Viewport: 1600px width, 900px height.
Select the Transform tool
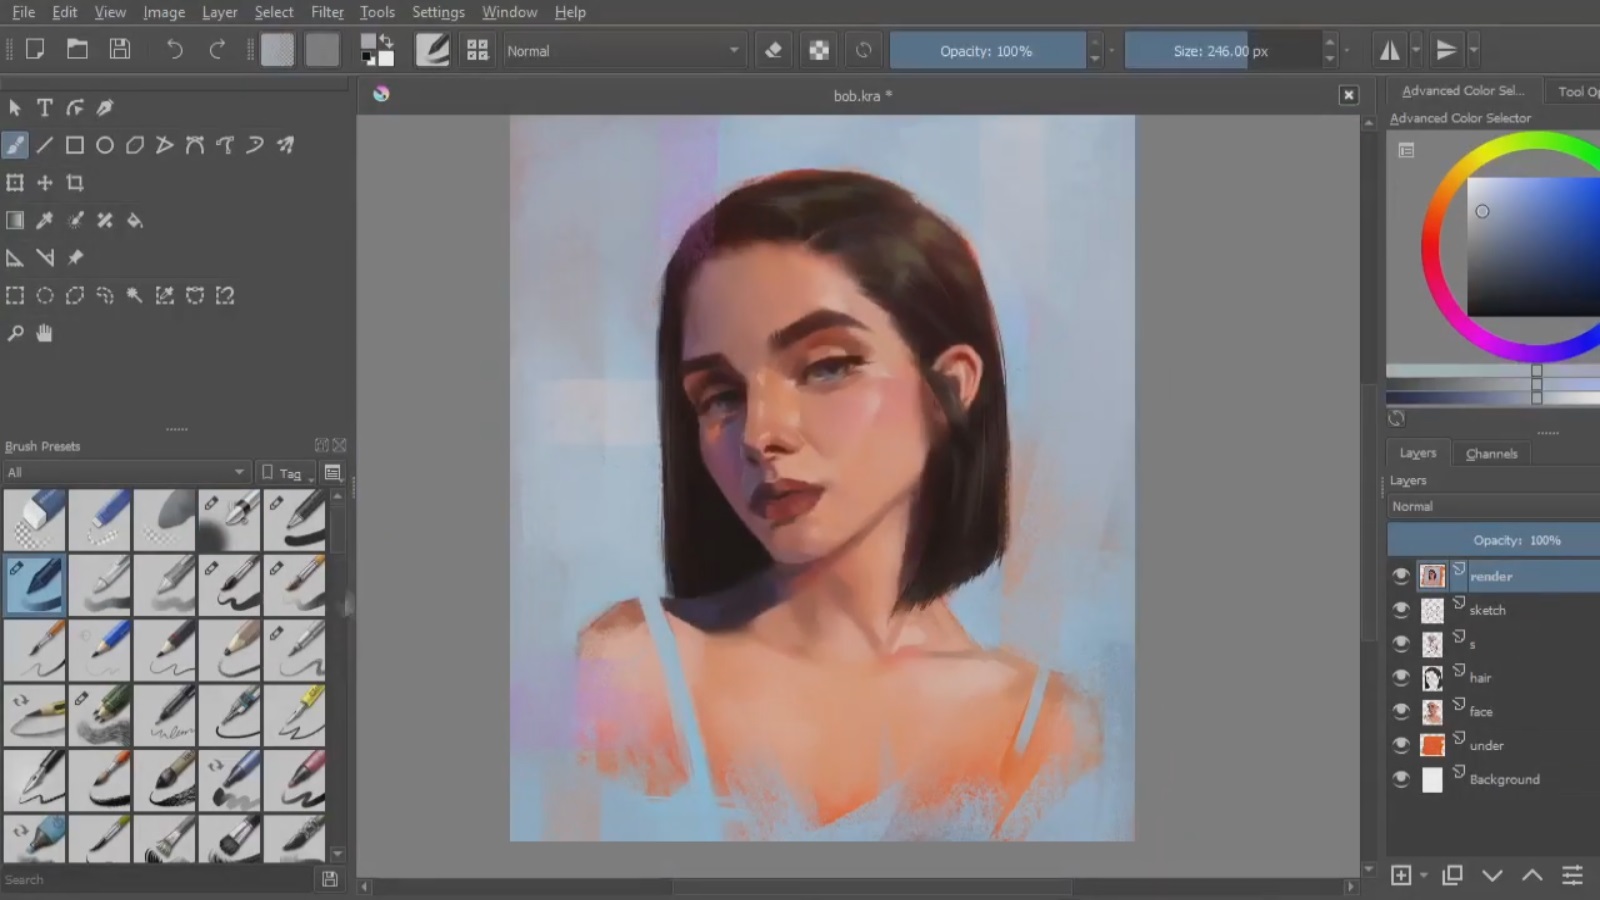pyautogui.click(x=15, y=183)
